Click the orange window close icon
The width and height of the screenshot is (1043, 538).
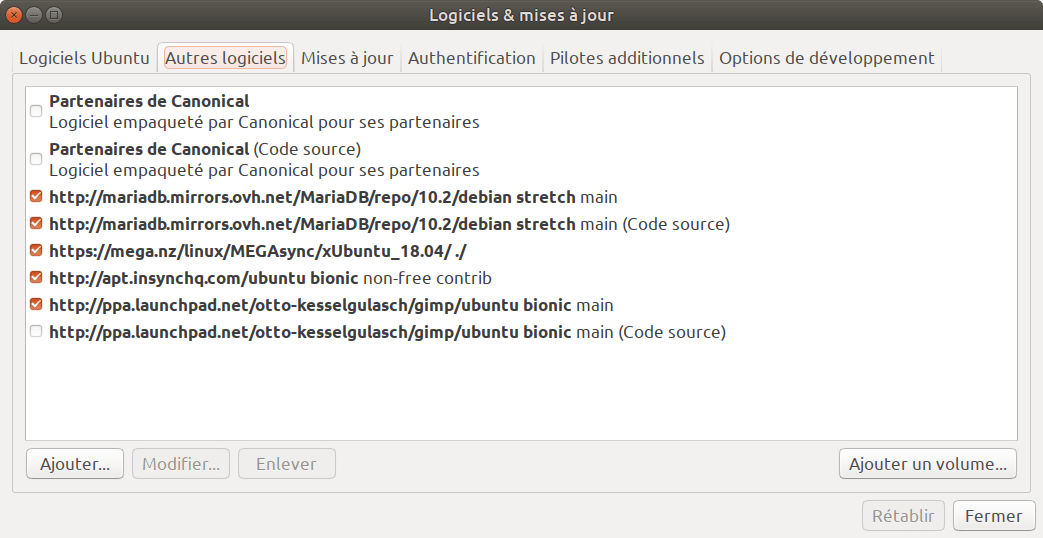point(13,15)
